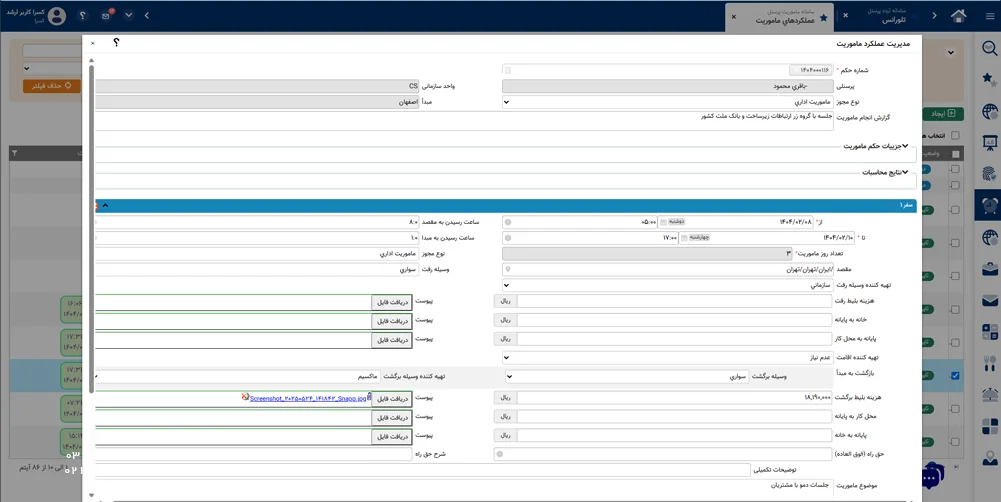Expand the 'نتایج محاسبات' section

pyautogui.click(x=905, y=172)
